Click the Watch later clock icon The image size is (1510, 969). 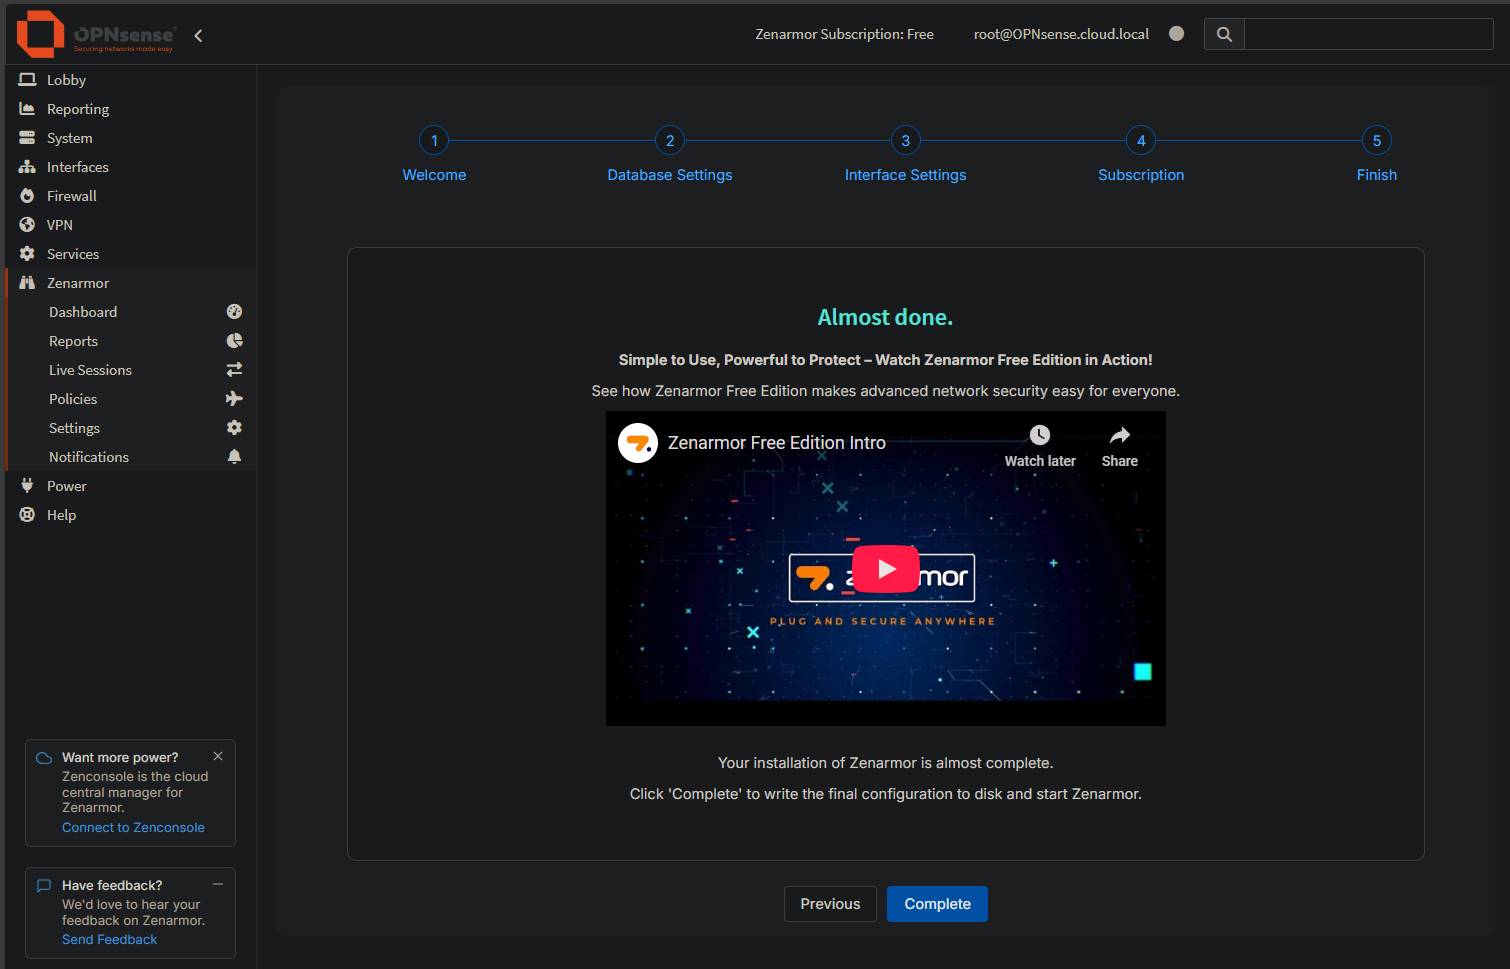point(1040,435)
